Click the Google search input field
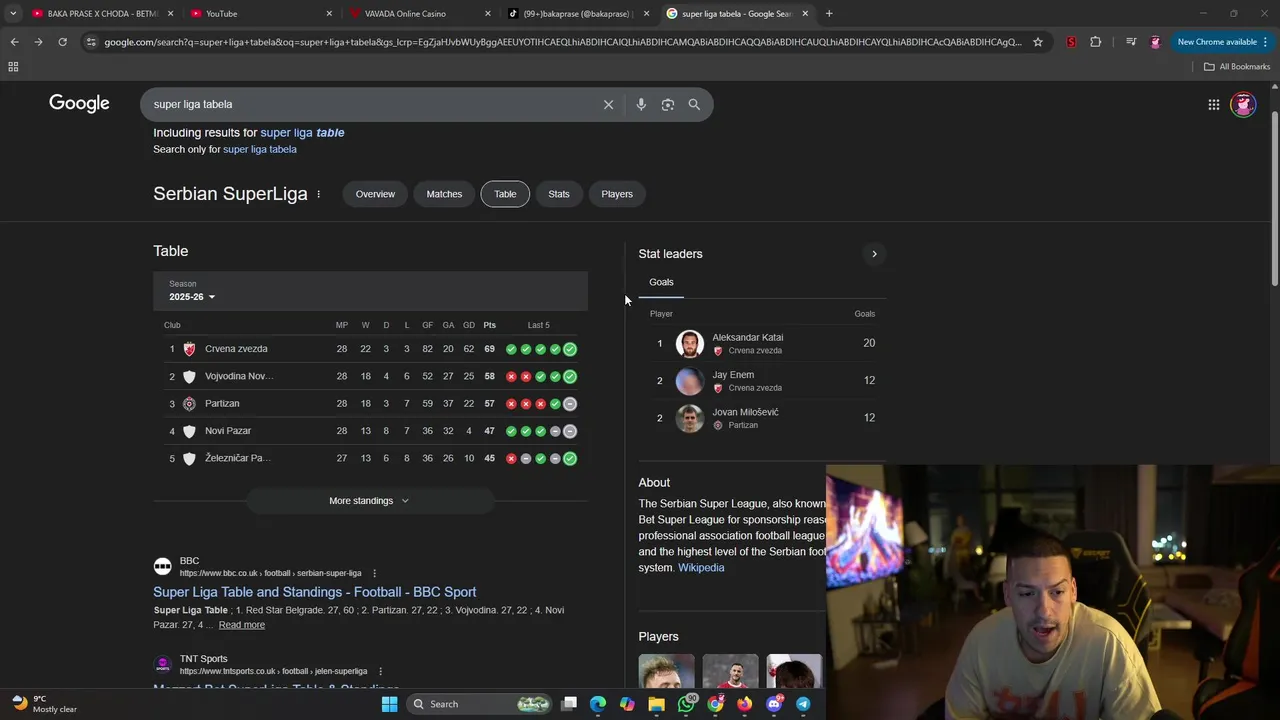This screenshot has width=1280, height=720. tap(370, 104)
